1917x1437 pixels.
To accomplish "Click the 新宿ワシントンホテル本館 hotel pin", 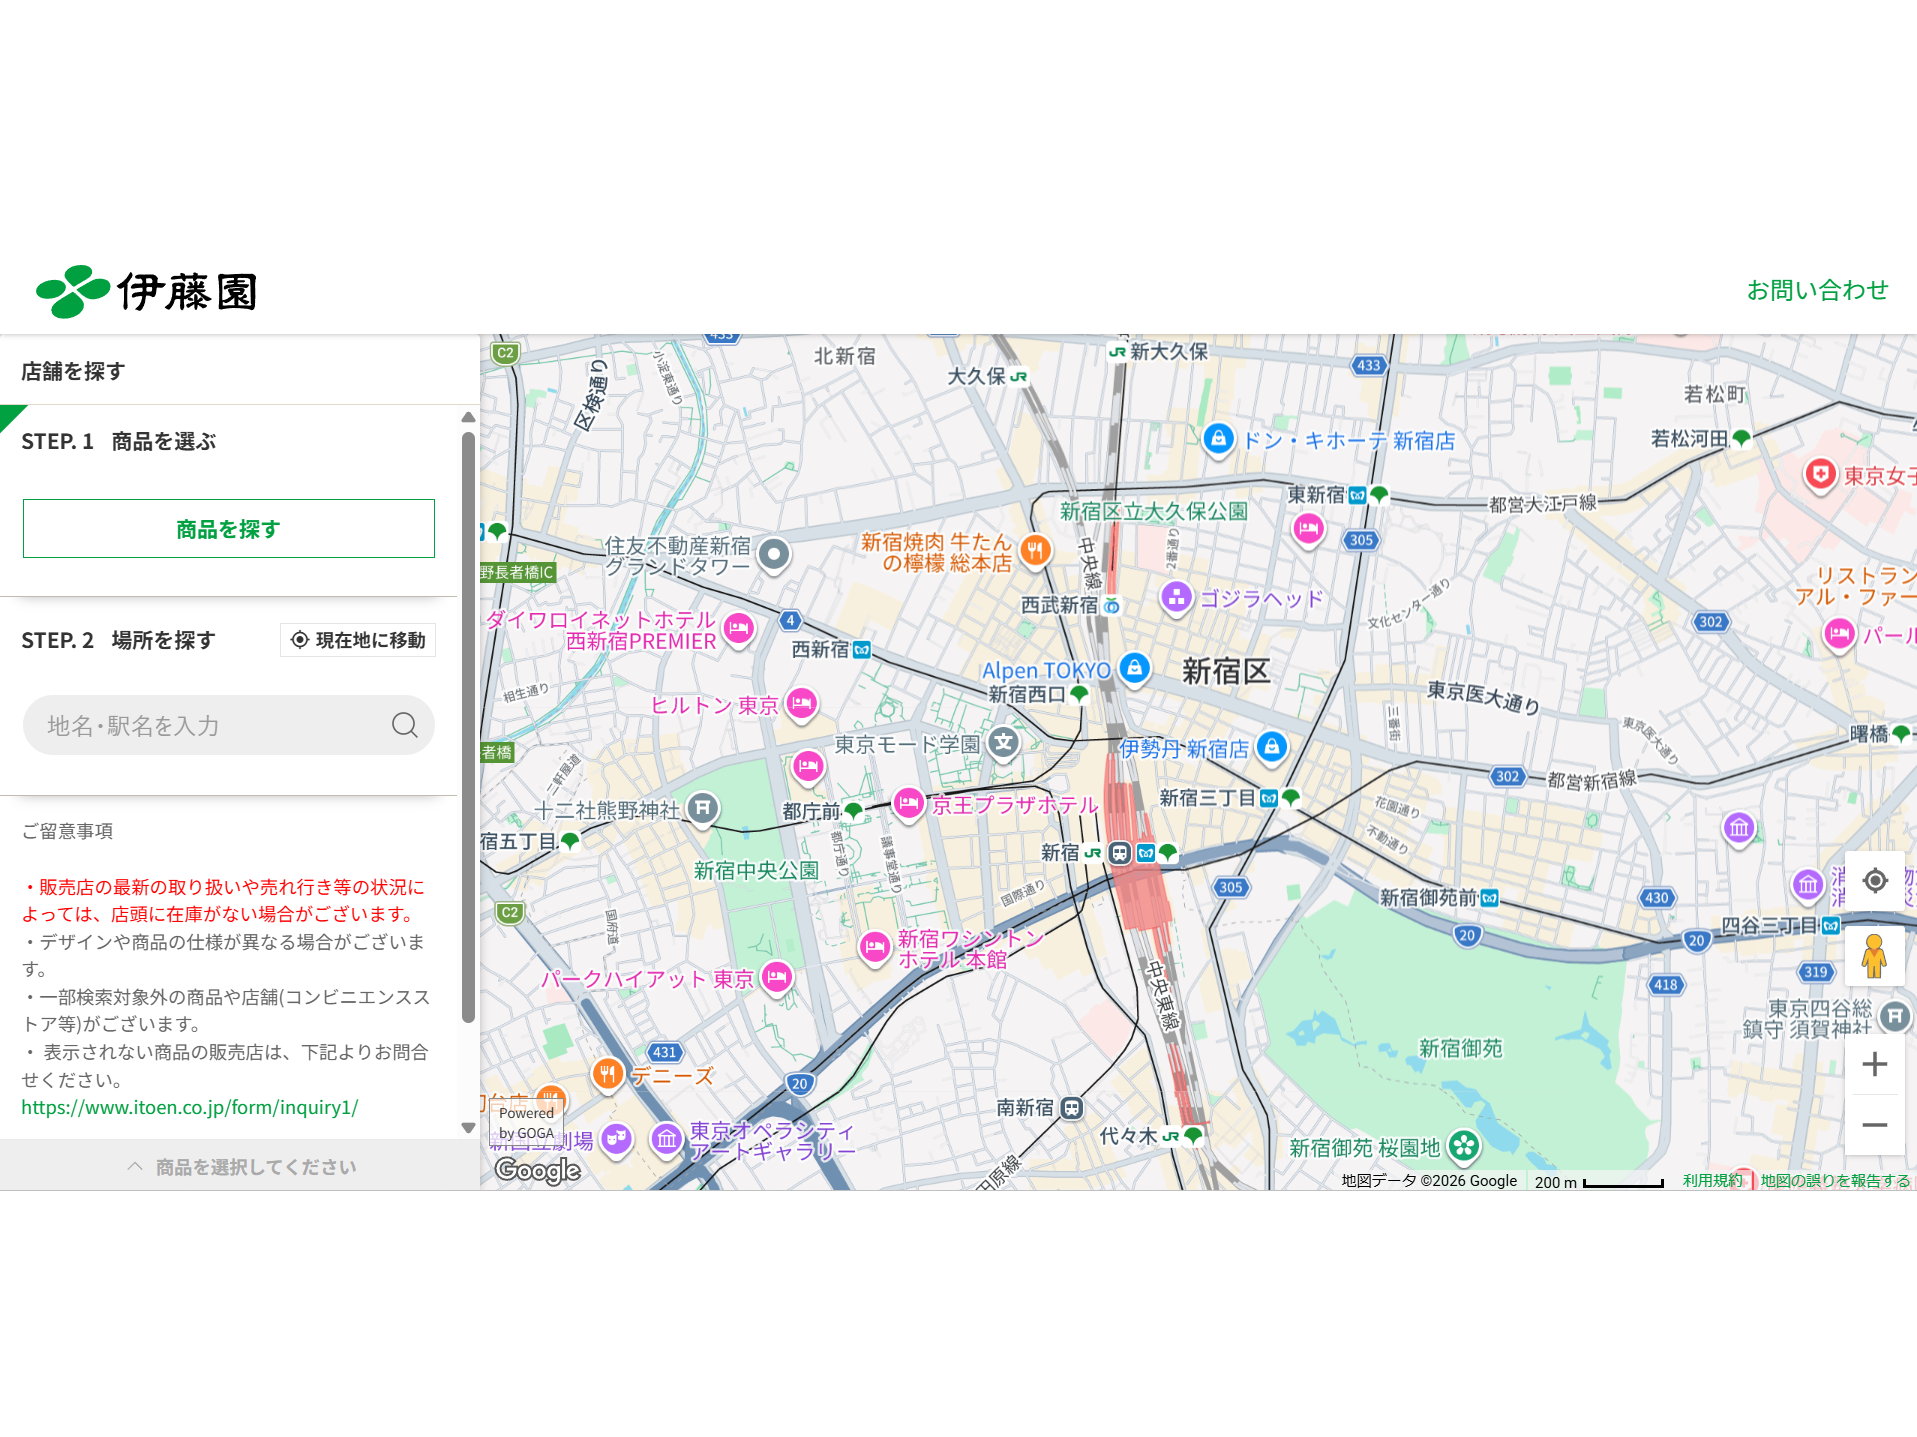I will [875, 947].
